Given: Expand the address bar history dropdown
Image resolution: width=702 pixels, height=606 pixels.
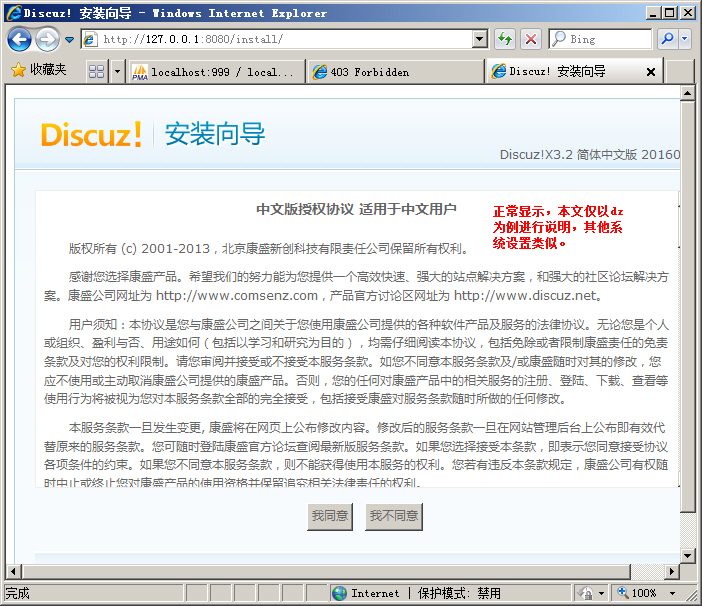Looking at the screenshot, I should click(x=479, y=39).
